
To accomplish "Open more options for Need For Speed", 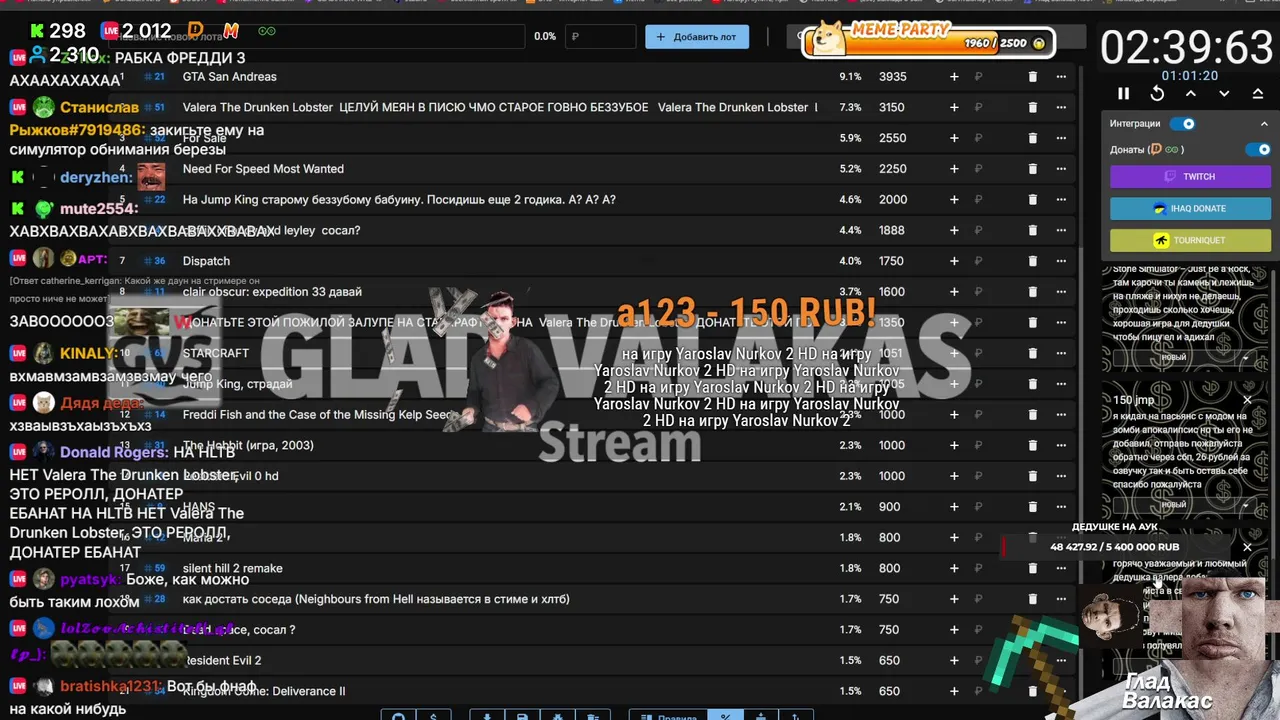I will click(x=1061, y=169).
